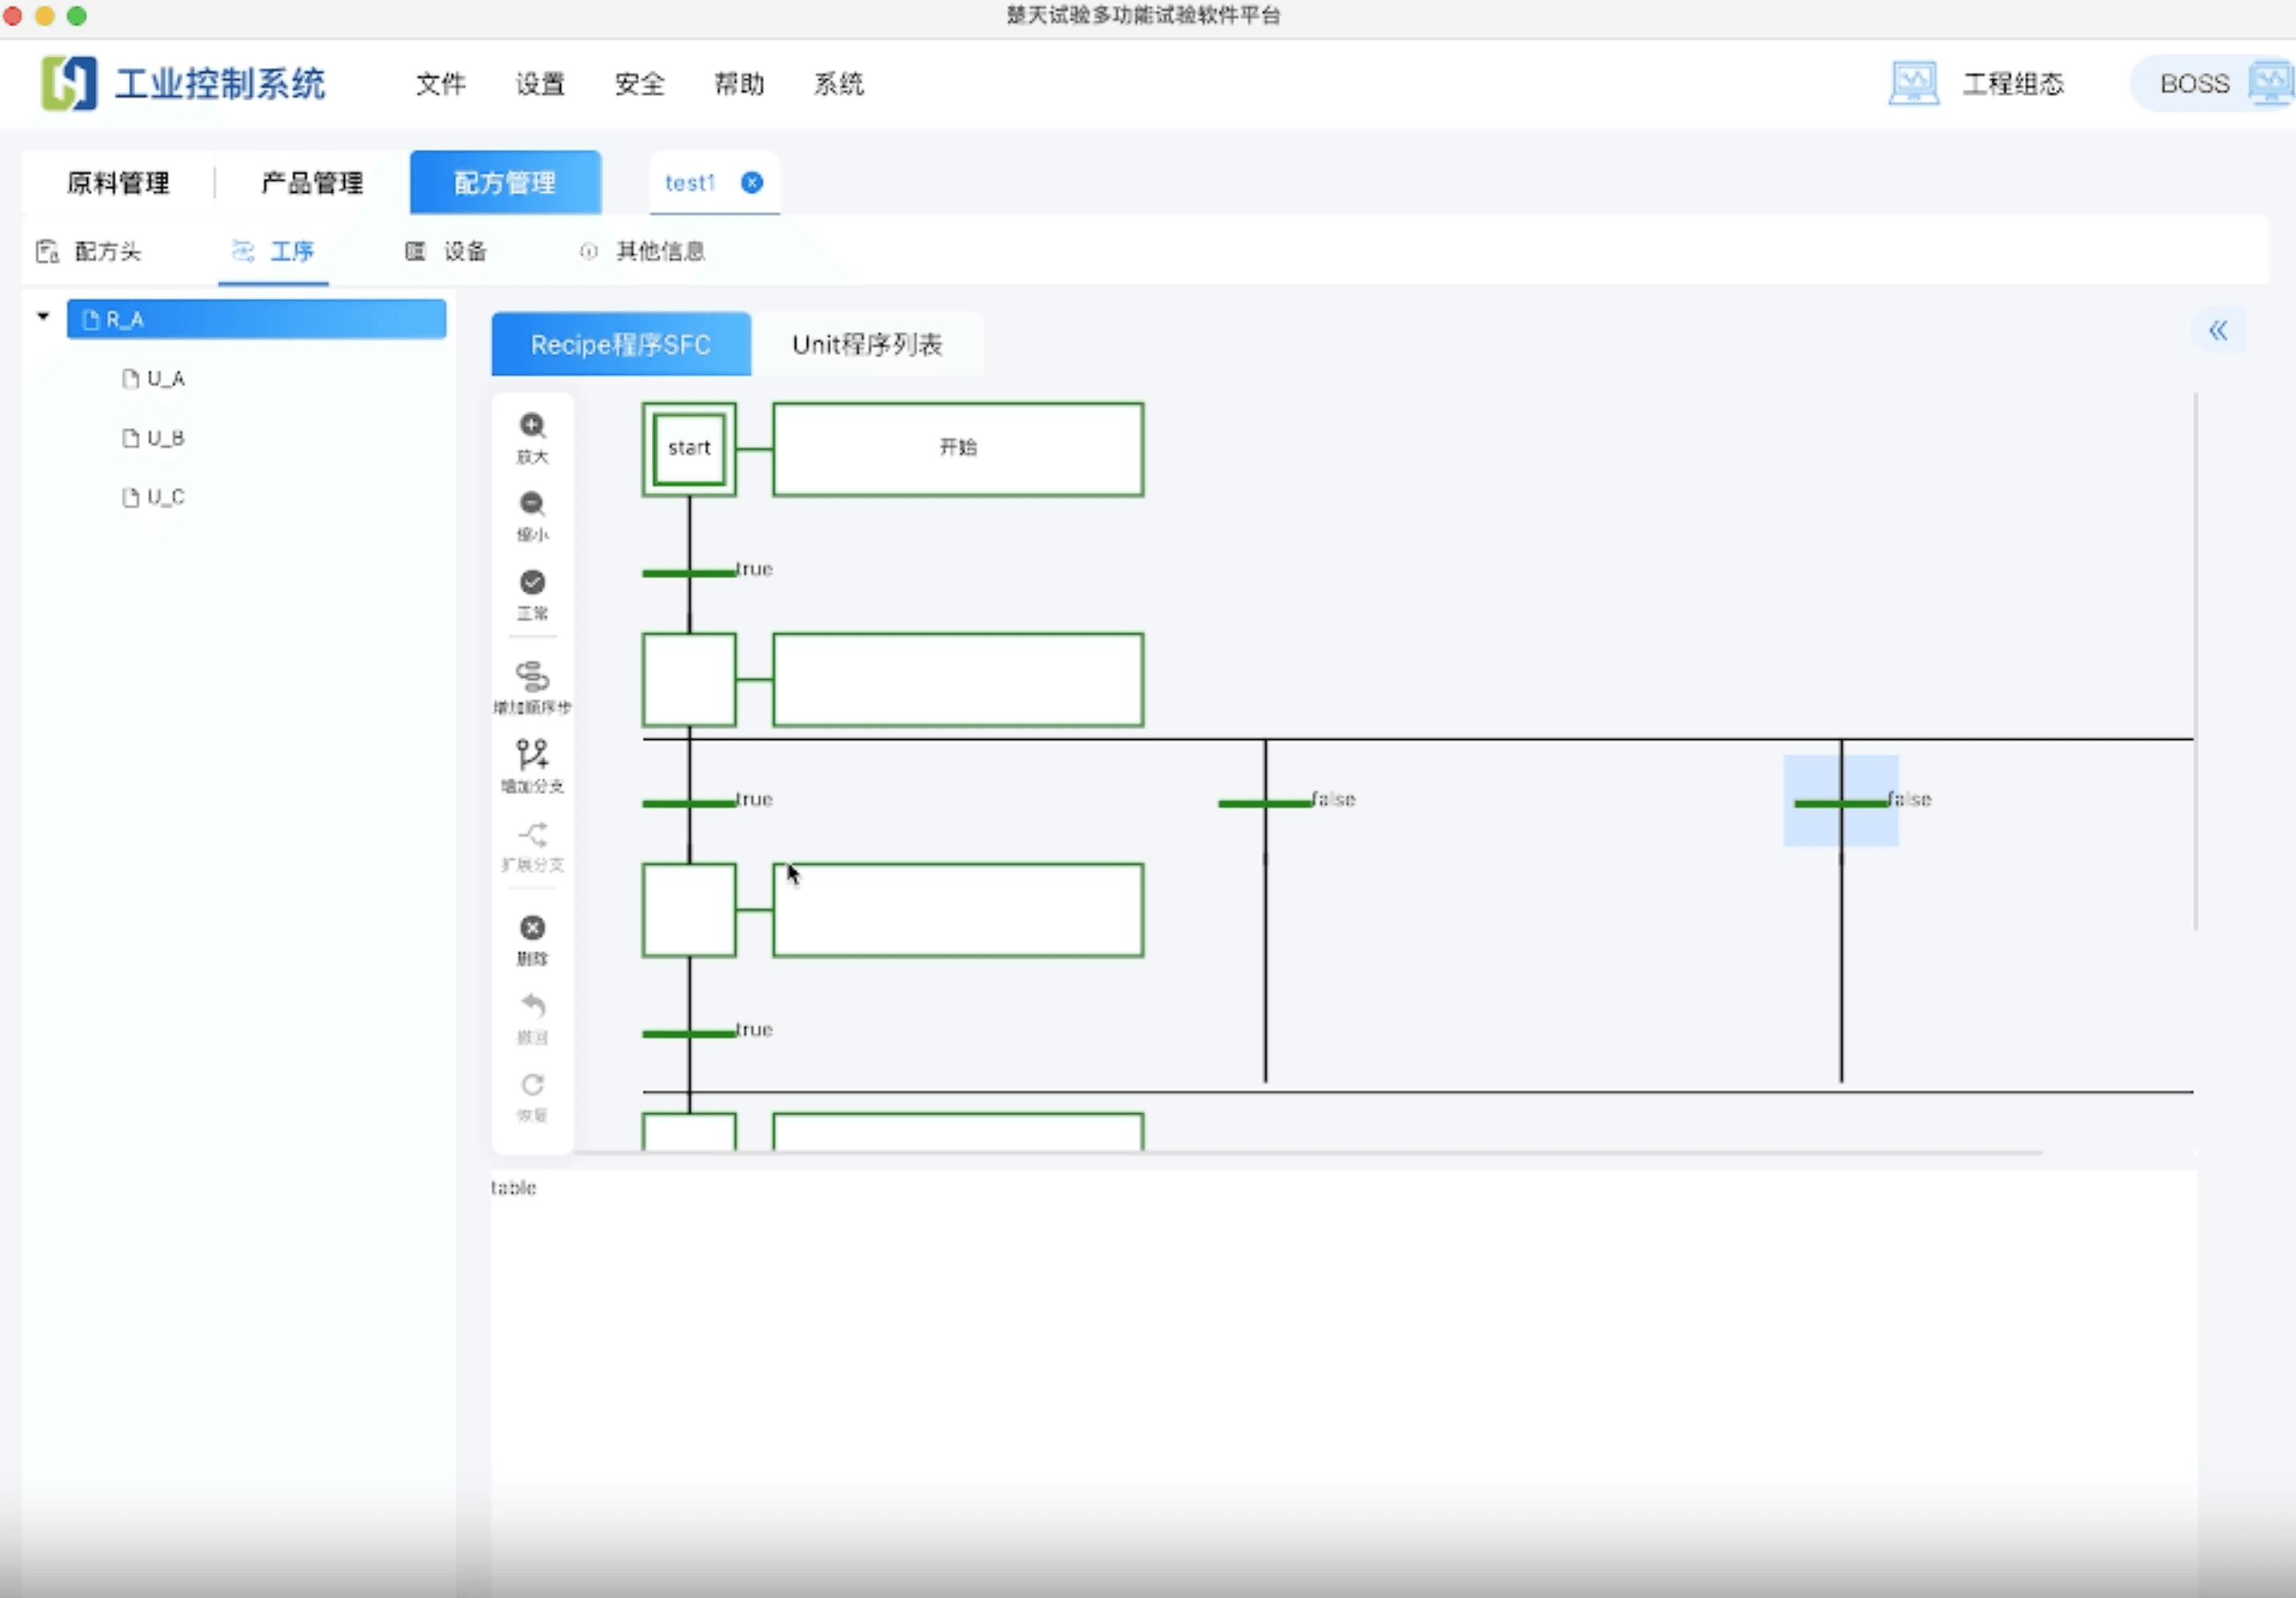This screenshot has width=2296, height=1598.
Task: Click the 工程组态 monitor icon
Action: tap(1914, 83)
